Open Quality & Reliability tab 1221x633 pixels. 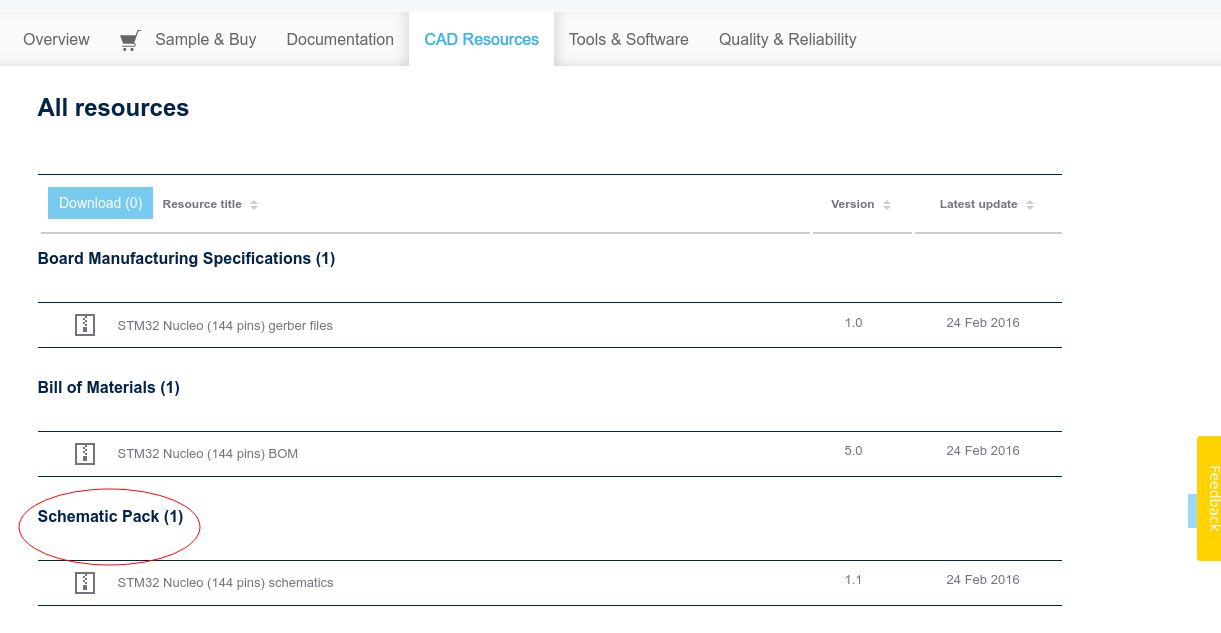pyautogui.click(x=787, y=40)
